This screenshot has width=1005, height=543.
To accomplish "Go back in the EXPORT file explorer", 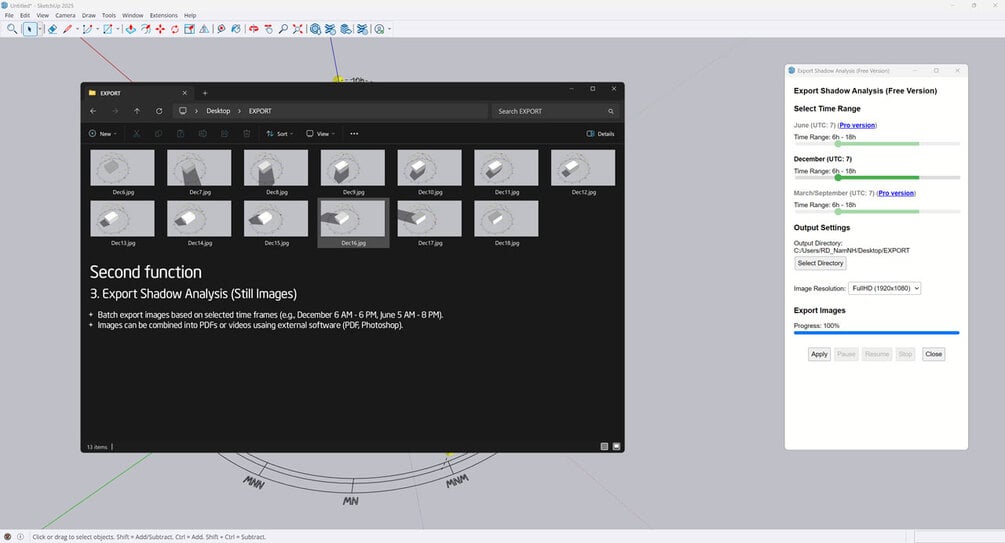I will 94,111.
